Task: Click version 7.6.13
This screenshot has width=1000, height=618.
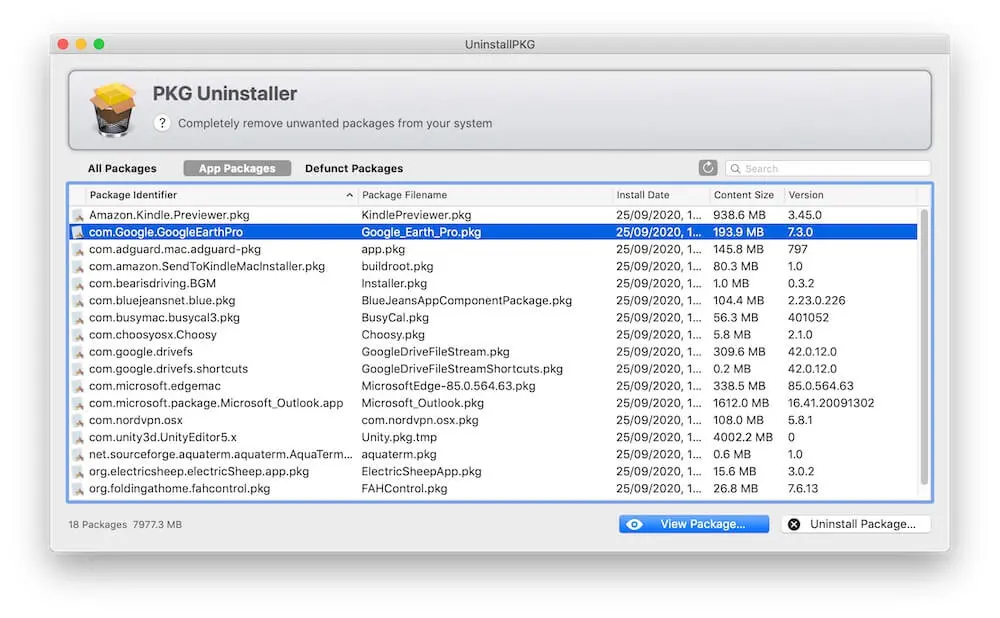Action: [x=802, y=489]
